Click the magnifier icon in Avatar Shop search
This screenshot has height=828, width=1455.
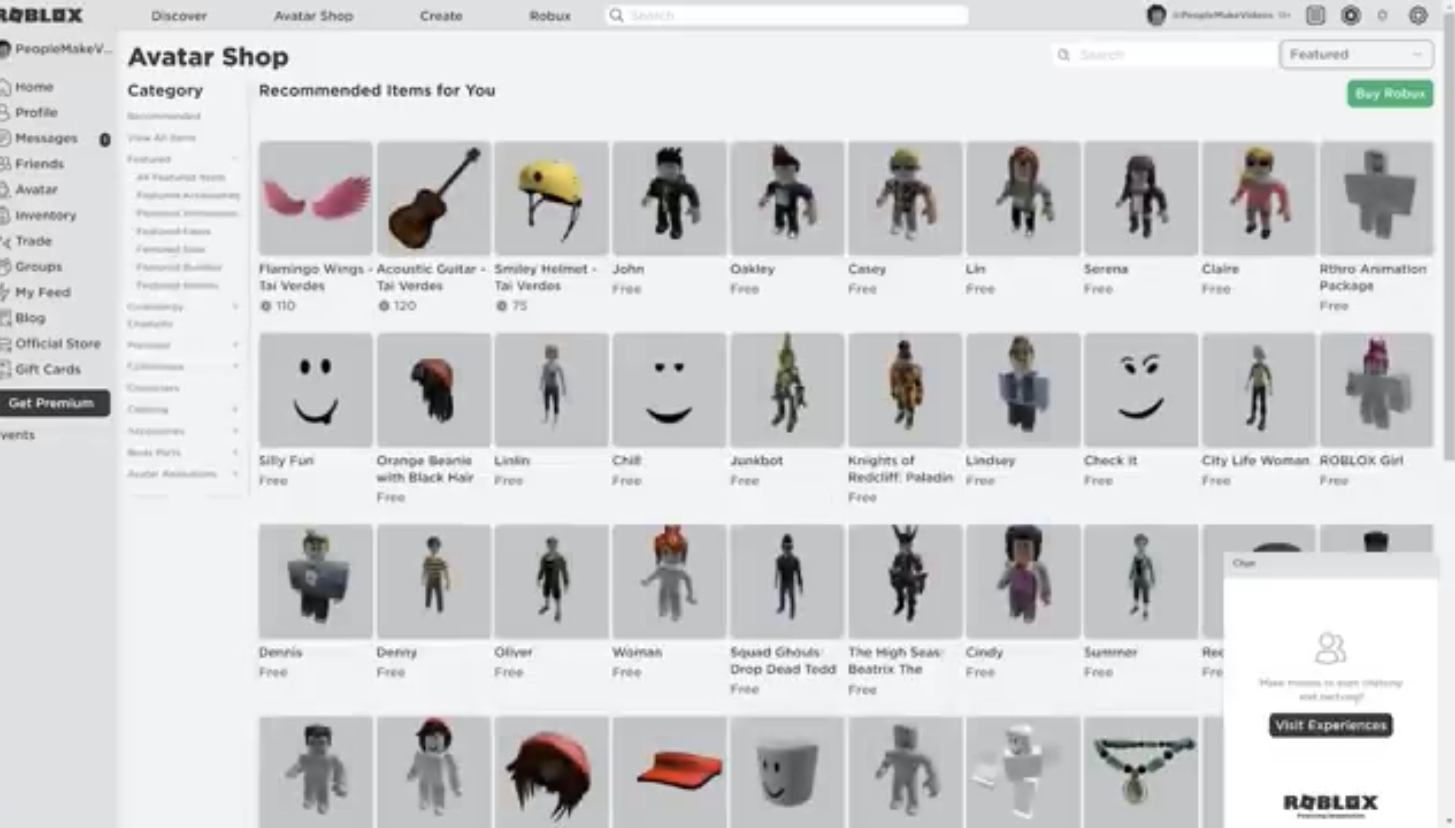click(x=1063, y=55)
